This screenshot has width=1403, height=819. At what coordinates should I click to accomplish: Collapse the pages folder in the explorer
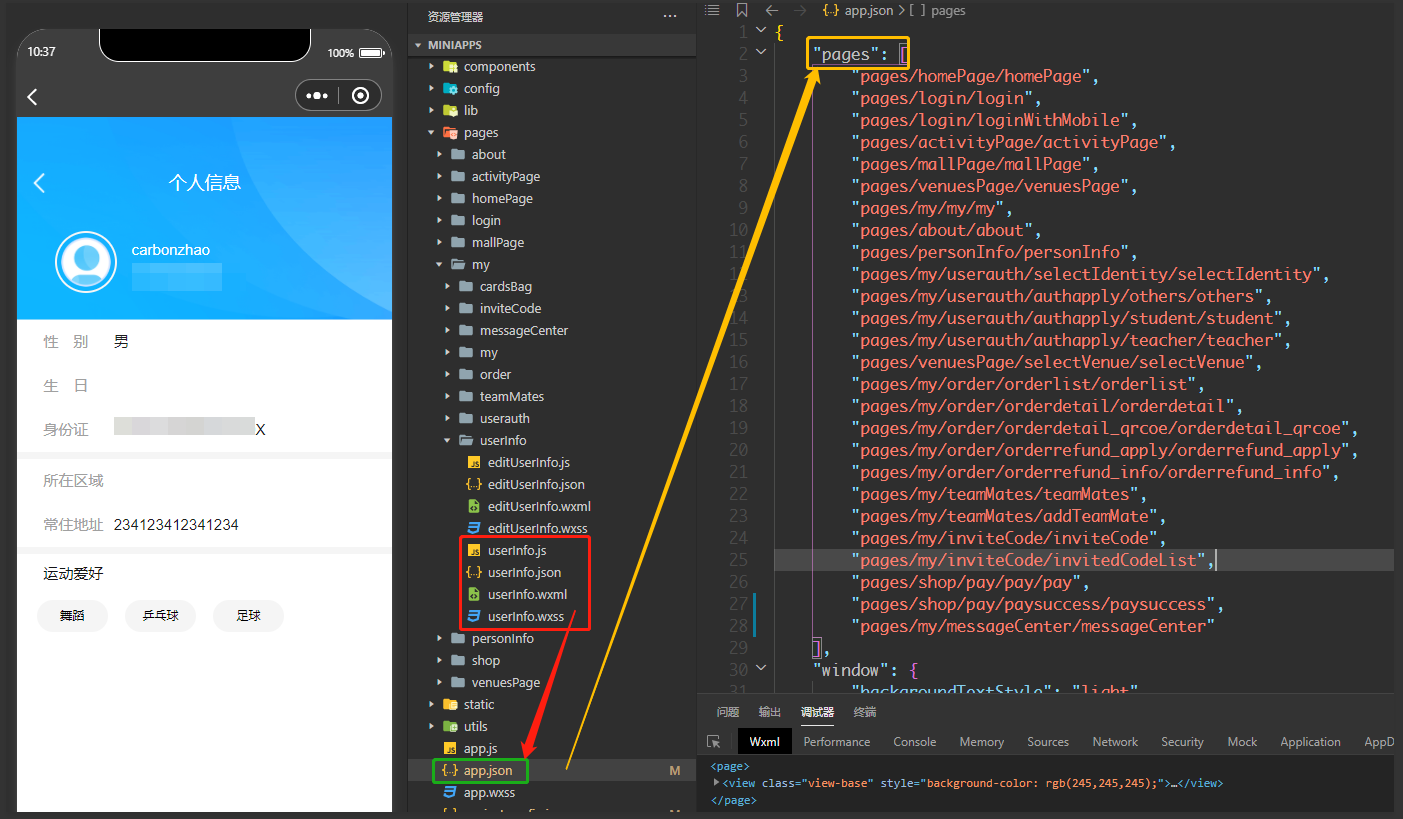click(x=432, y=132)
